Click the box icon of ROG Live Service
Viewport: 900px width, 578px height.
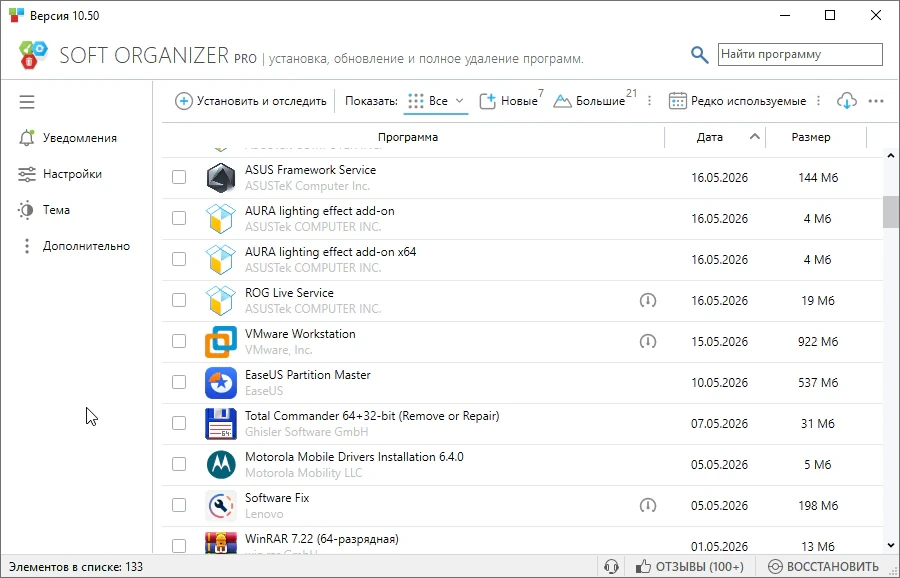[221, 300]
